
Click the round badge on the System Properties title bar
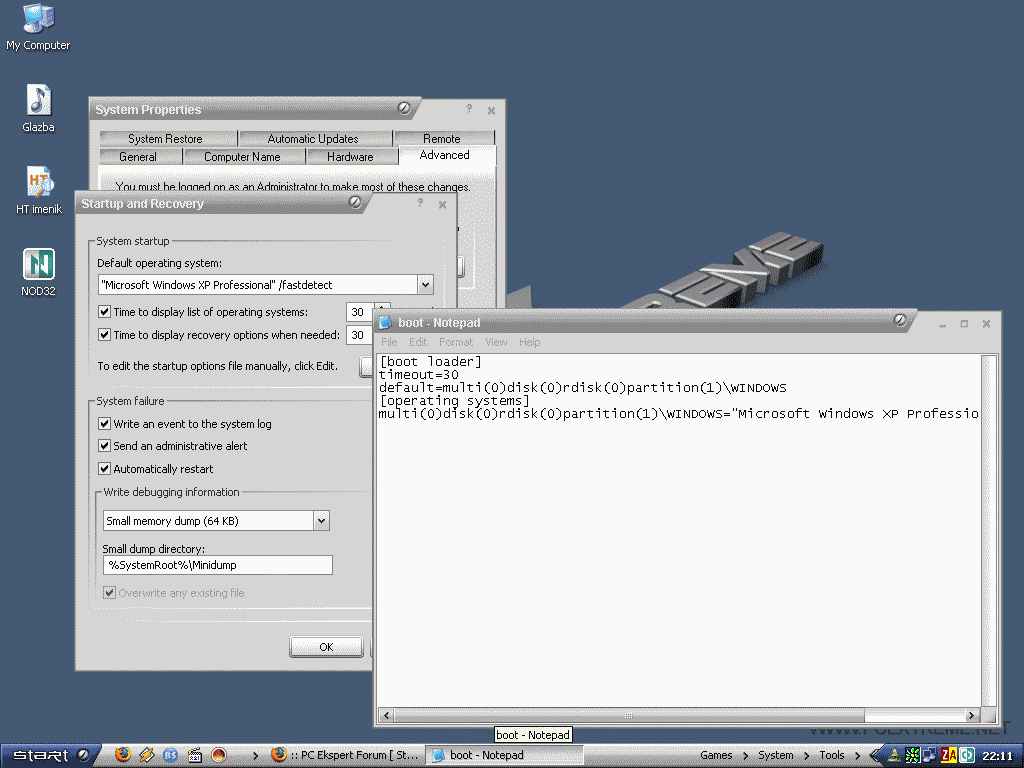(x=404, y=108)
